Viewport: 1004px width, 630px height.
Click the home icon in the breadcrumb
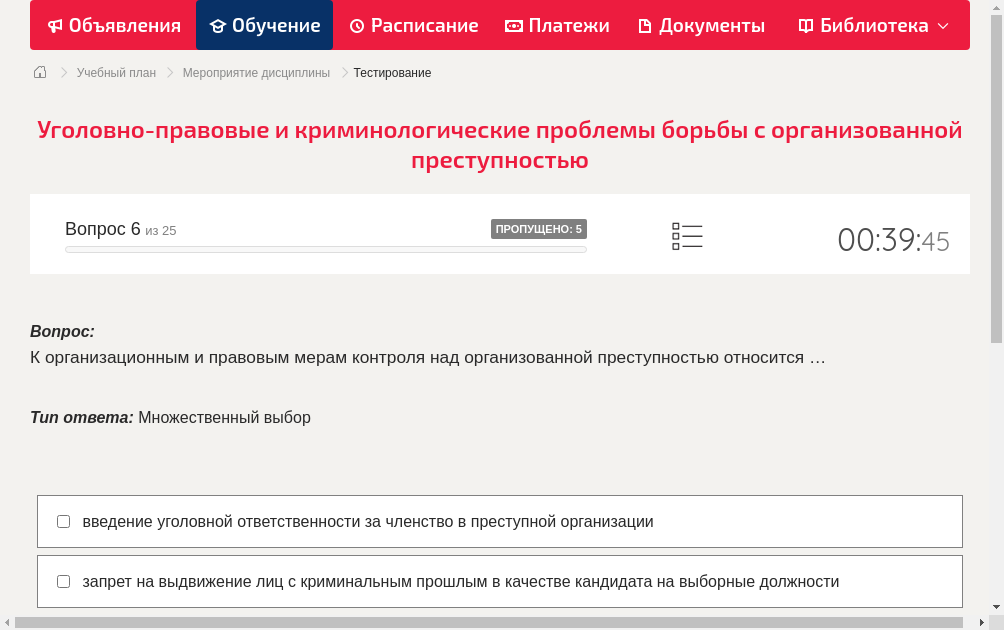click(x=39, y=72)
